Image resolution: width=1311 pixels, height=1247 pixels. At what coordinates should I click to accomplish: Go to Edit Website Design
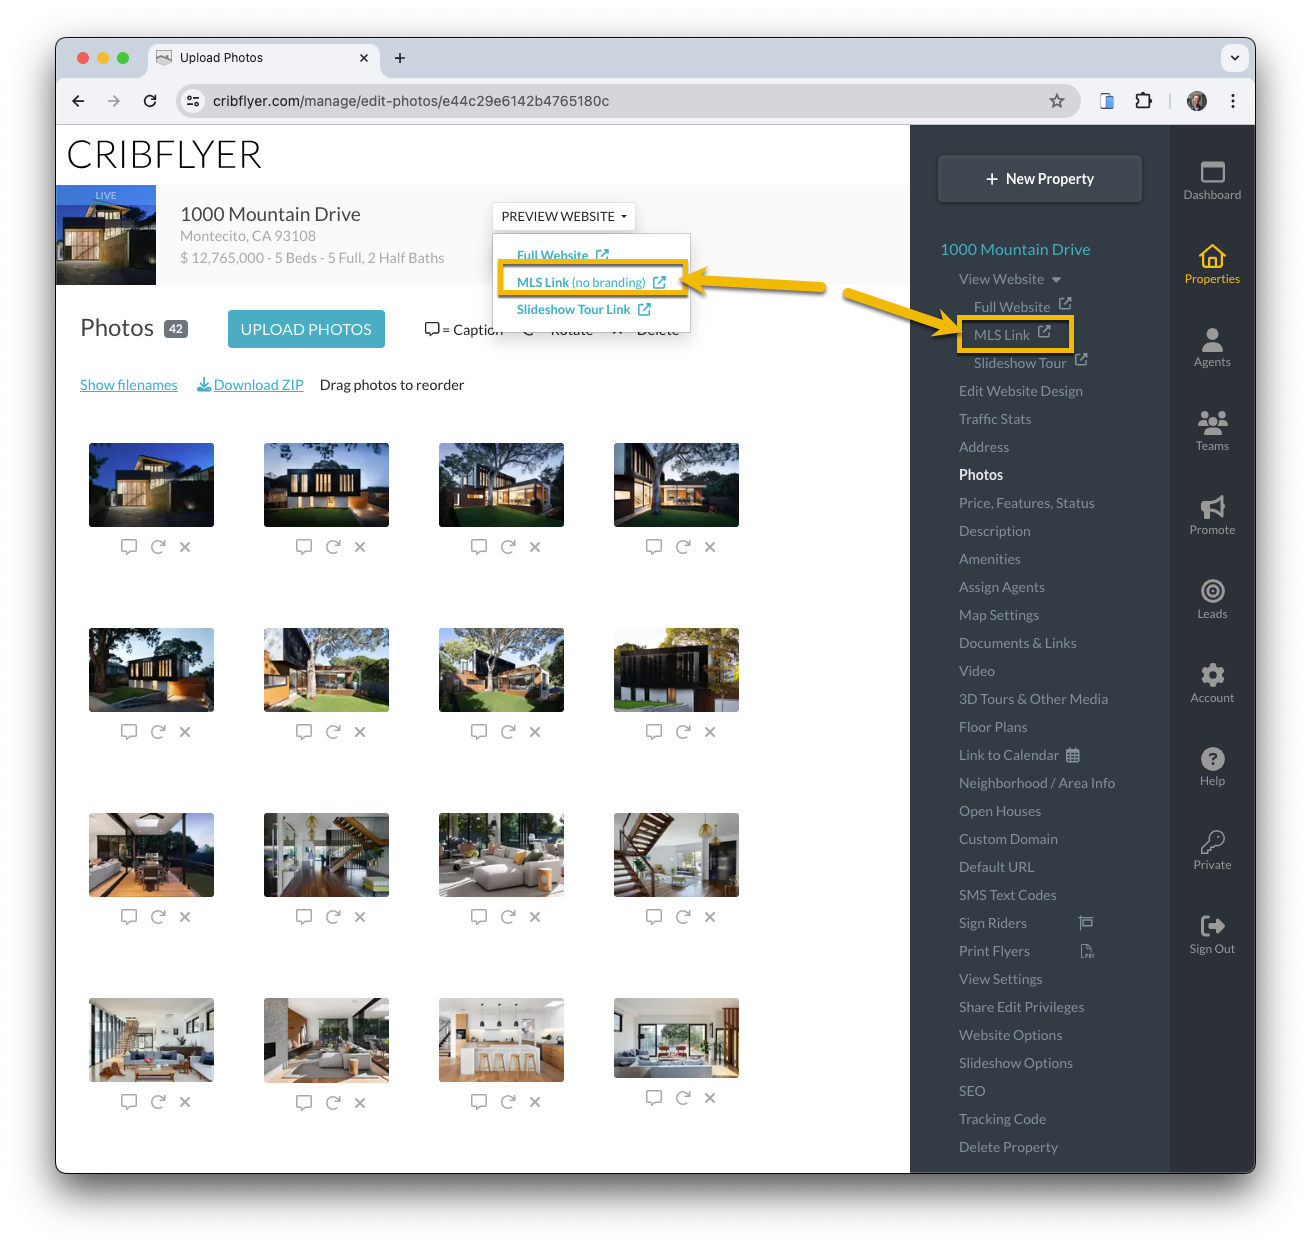coord(1020,391)
